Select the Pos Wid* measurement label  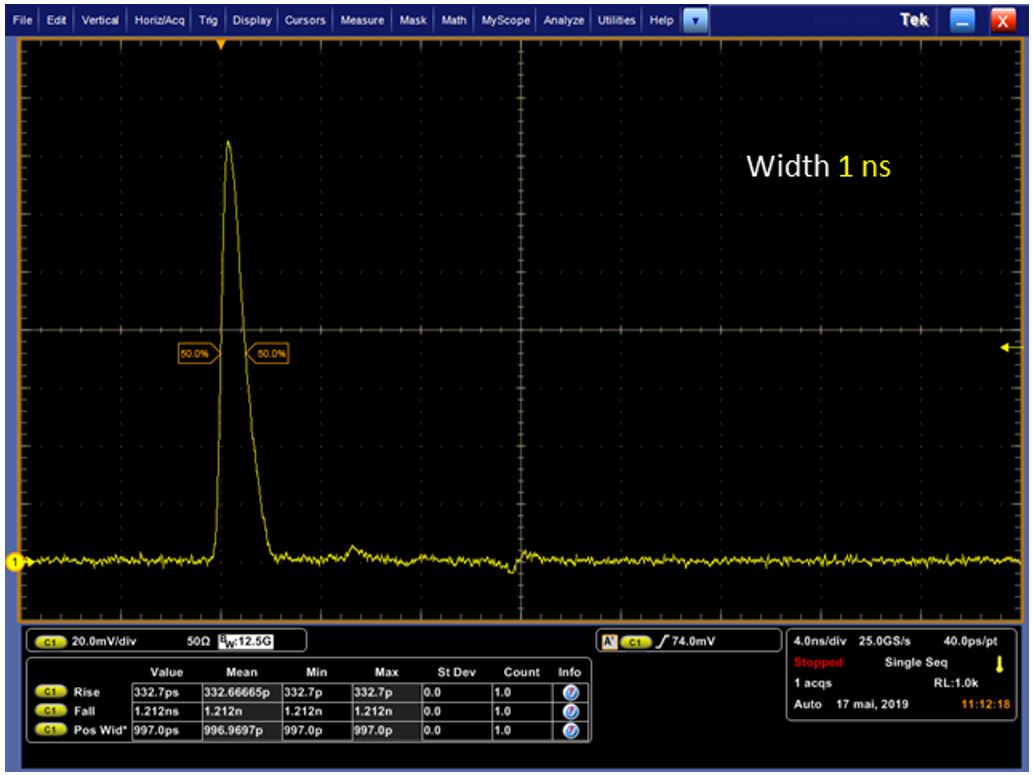coord(100,730)
